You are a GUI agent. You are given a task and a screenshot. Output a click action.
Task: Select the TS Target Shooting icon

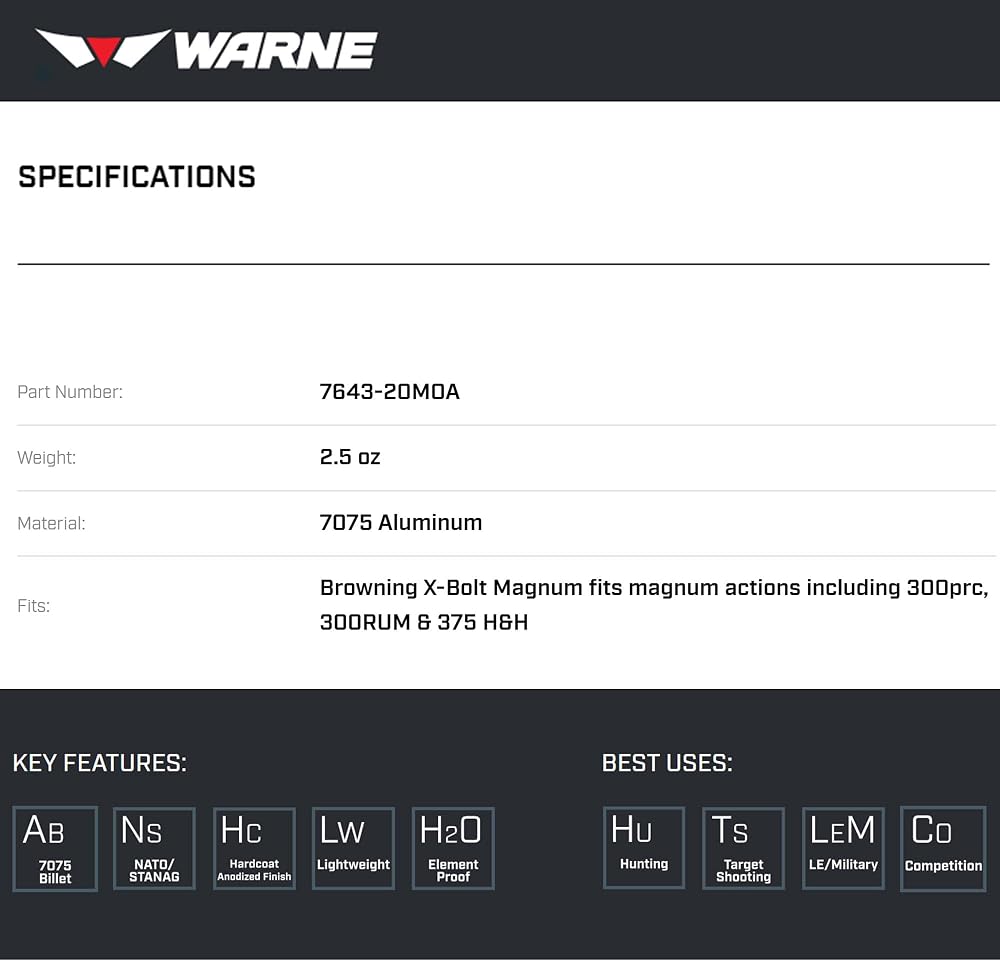click(x=744, y=848)
